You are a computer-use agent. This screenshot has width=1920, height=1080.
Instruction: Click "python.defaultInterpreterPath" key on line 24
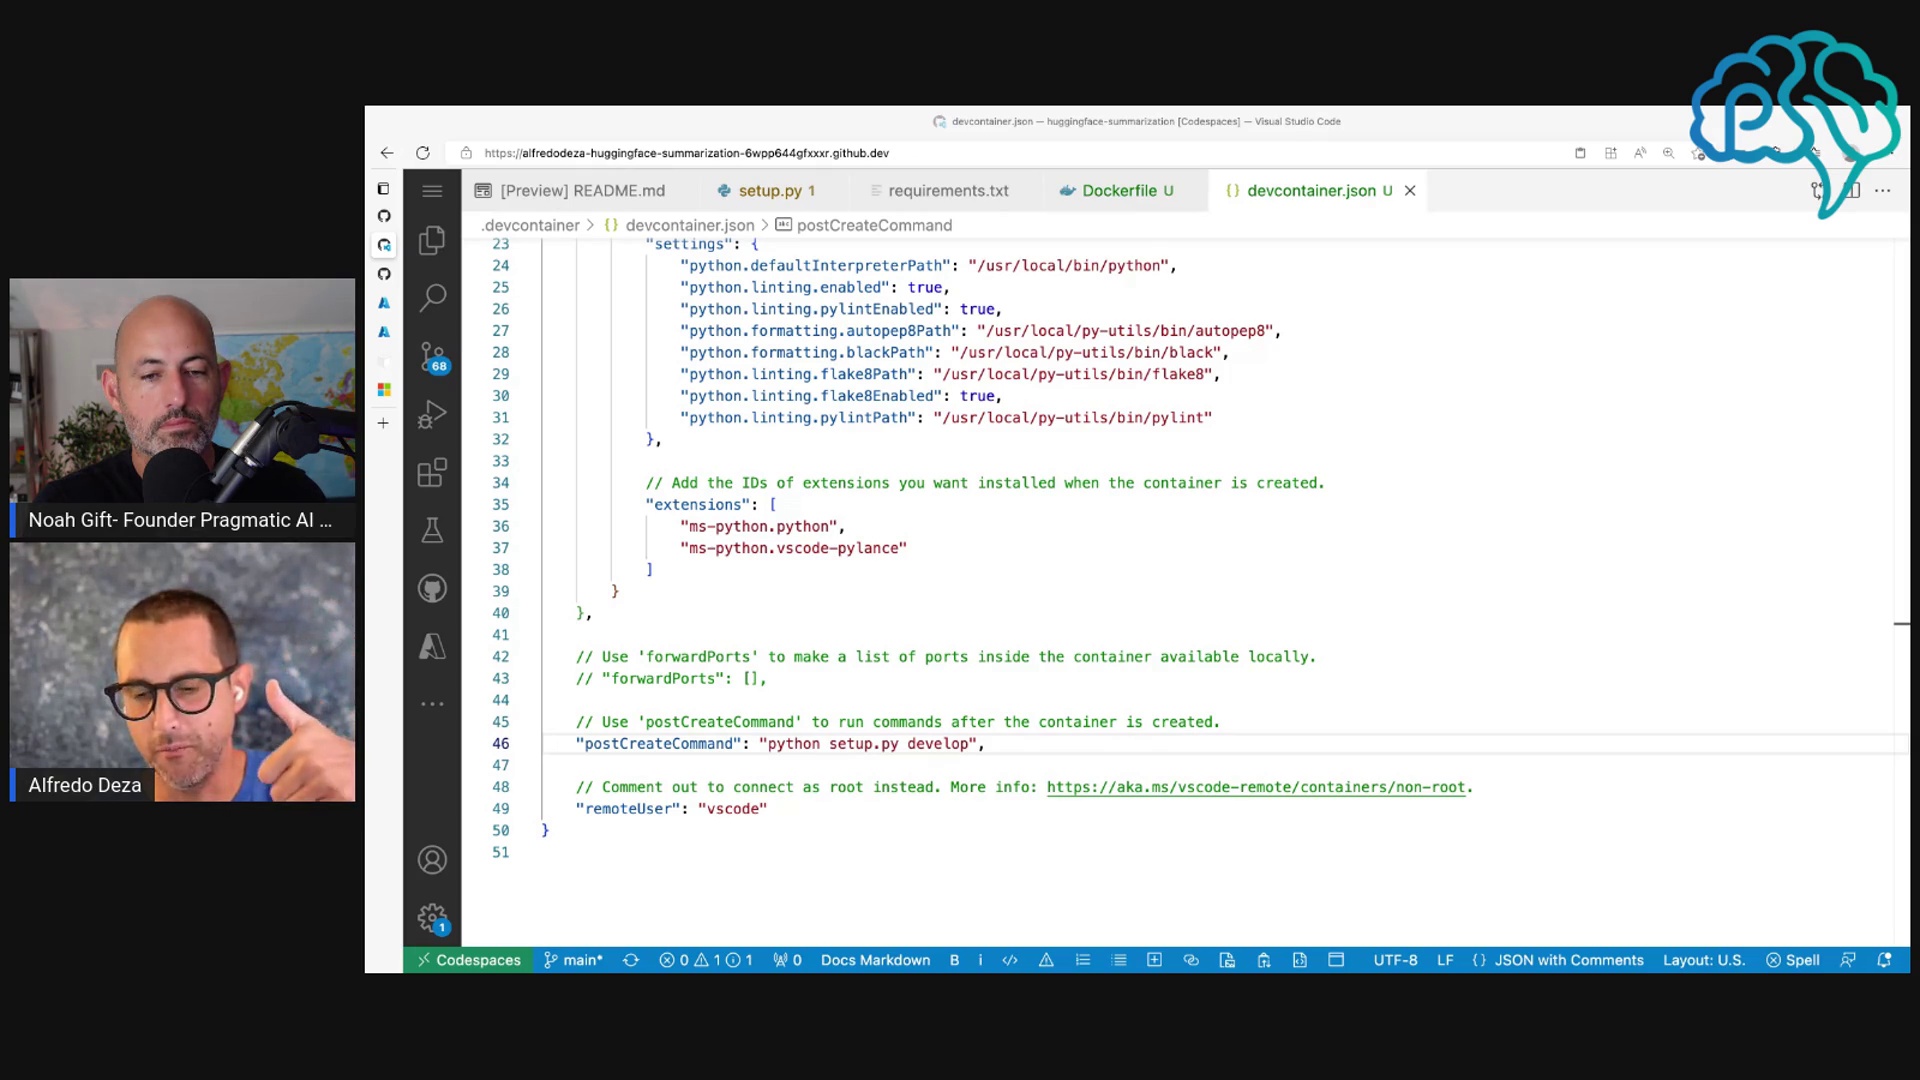pyautogui.click(x=816, y=266)
